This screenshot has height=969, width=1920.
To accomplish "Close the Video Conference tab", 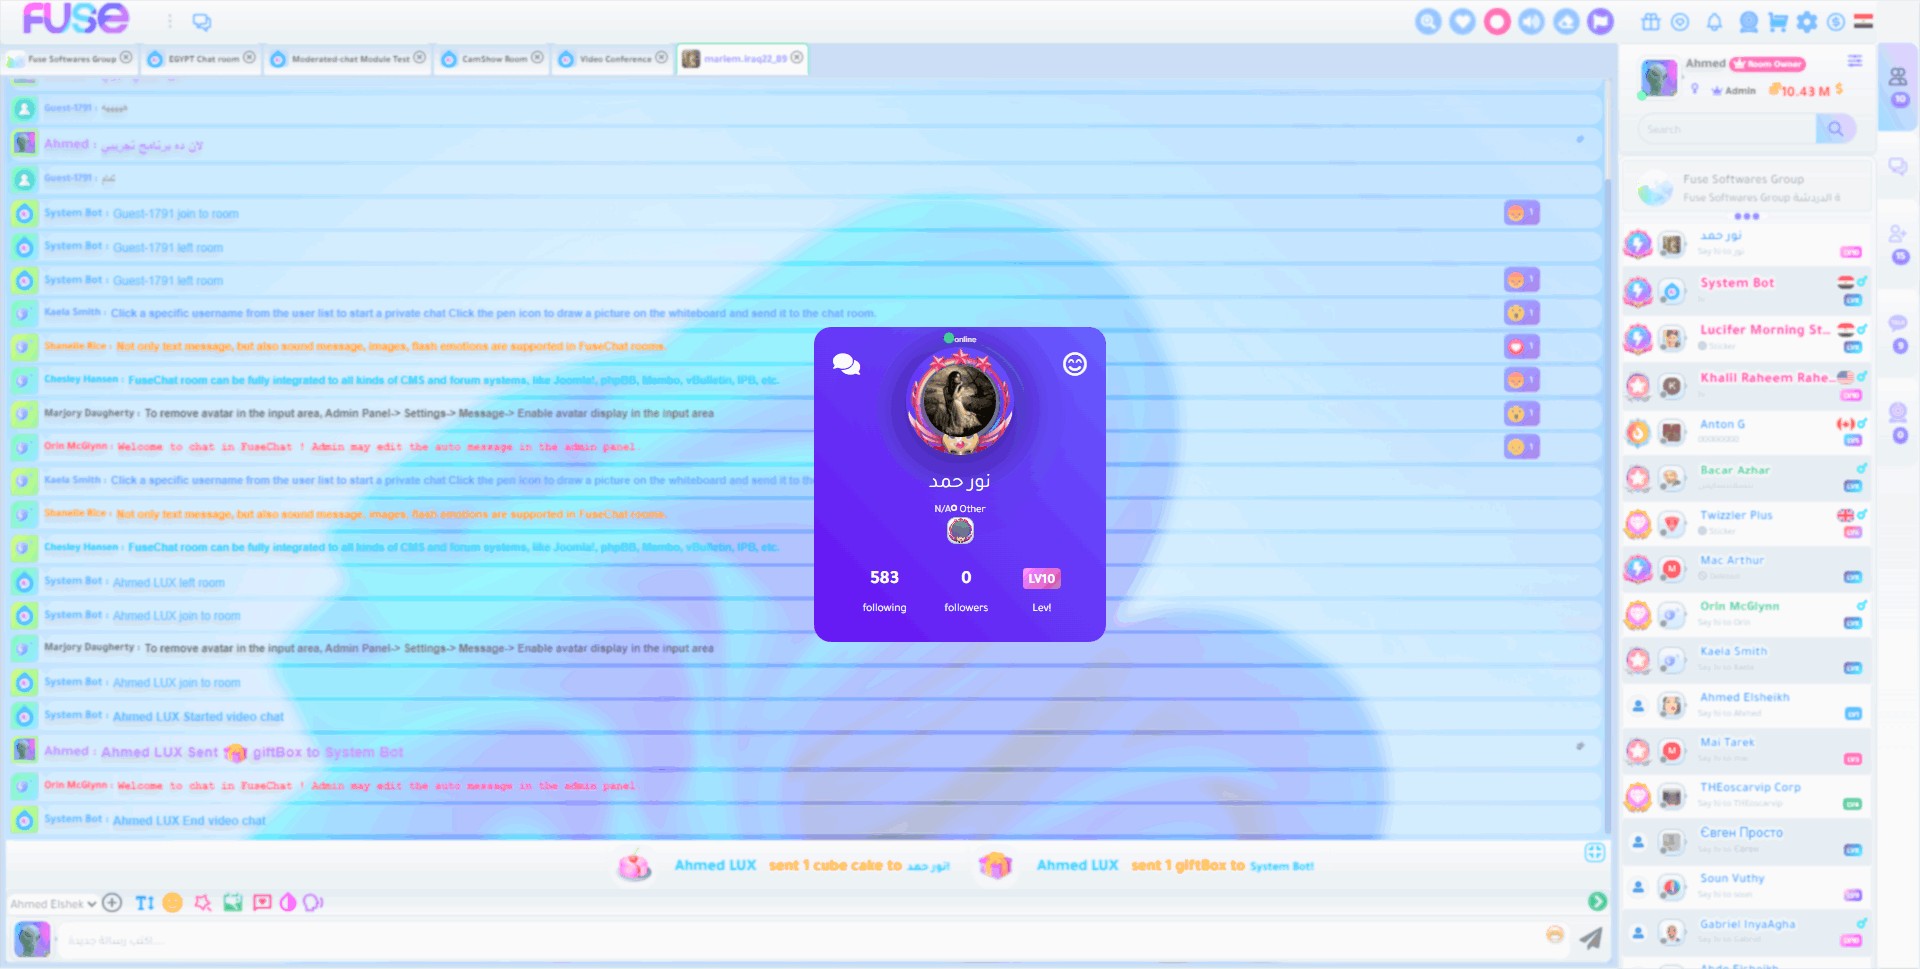I will pos(661,58).
